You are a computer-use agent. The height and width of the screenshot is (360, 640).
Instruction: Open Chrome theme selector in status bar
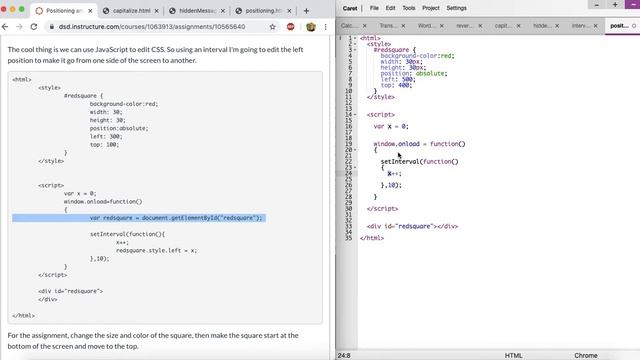coord(586,356)
